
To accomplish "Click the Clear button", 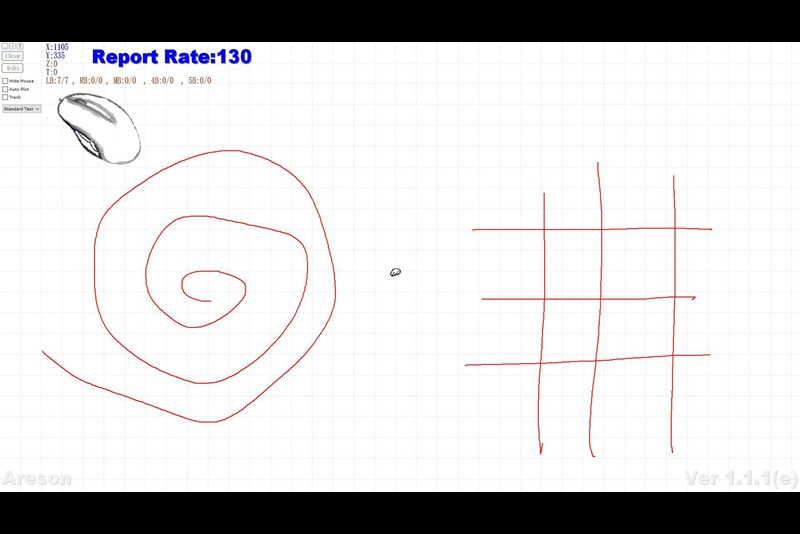I will (x=12, y=56).
